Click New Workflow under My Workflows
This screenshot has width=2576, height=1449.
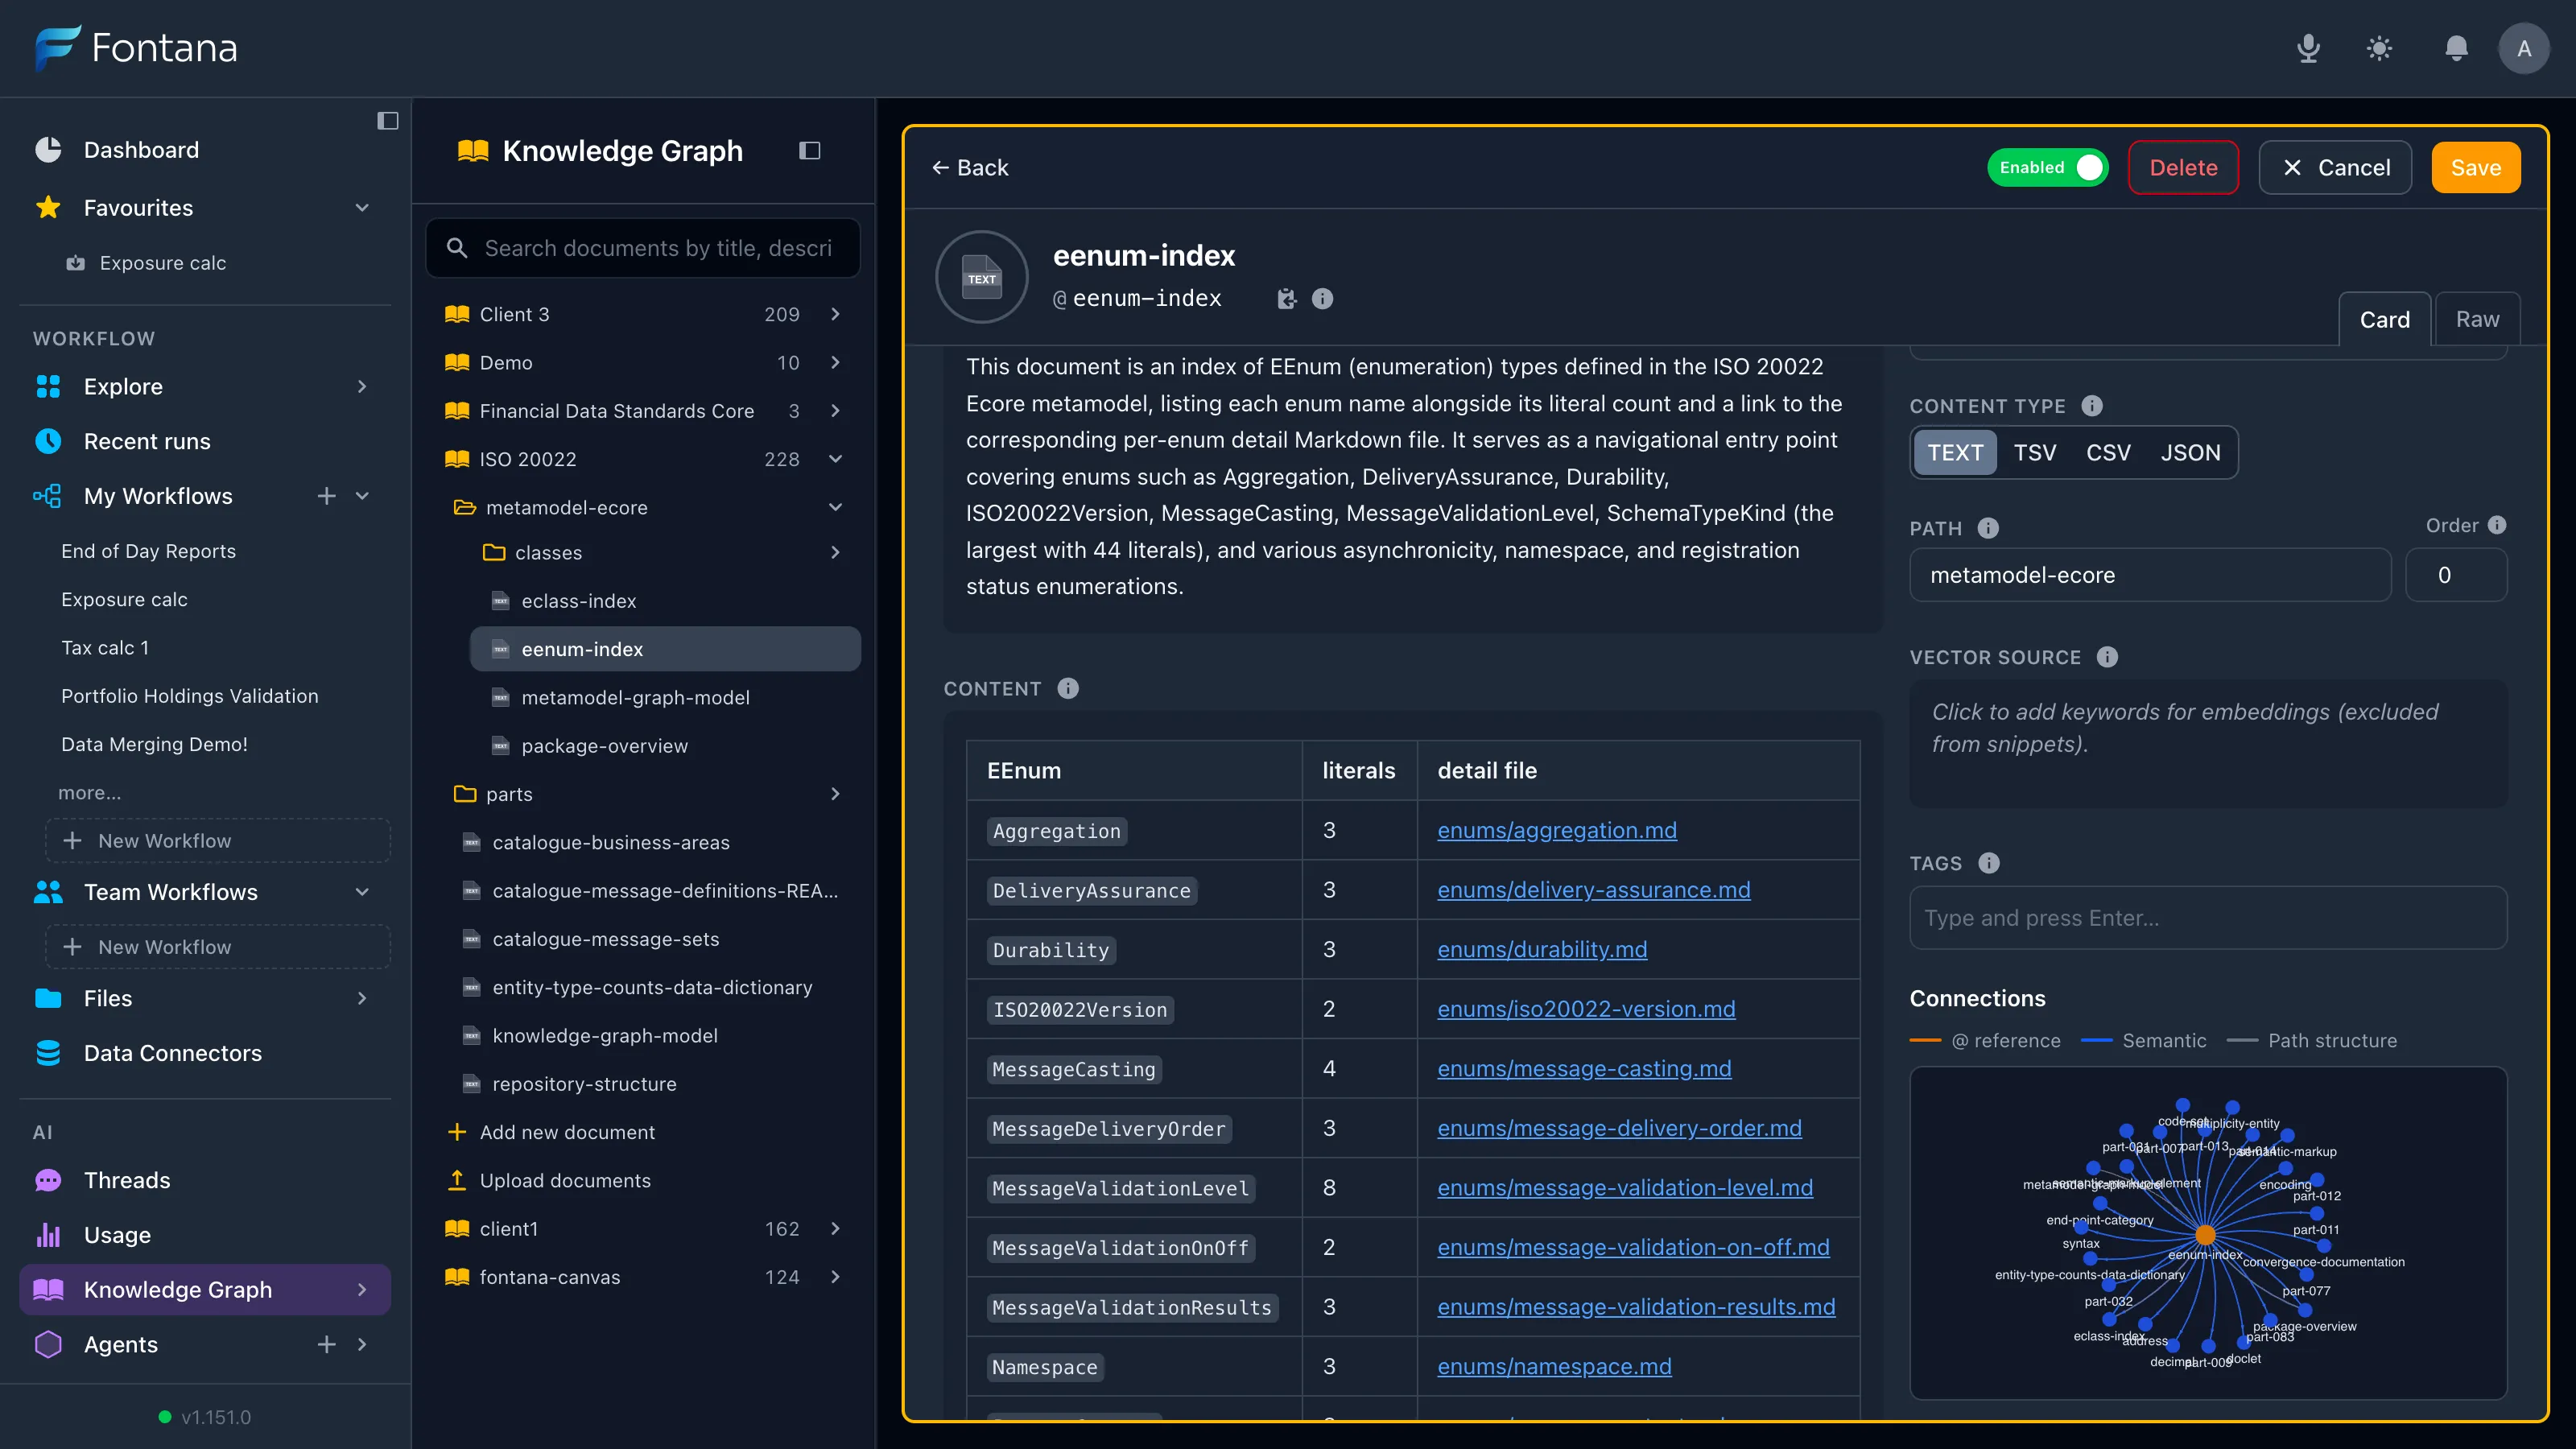tap(218, 841)
